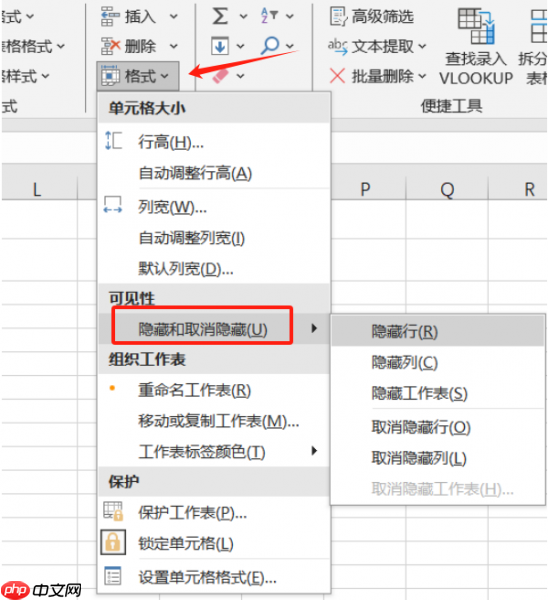Click the Delete (删除) cells icon
Image resolution: width=548 pixels, height=600 pixels.
[110, 46]
